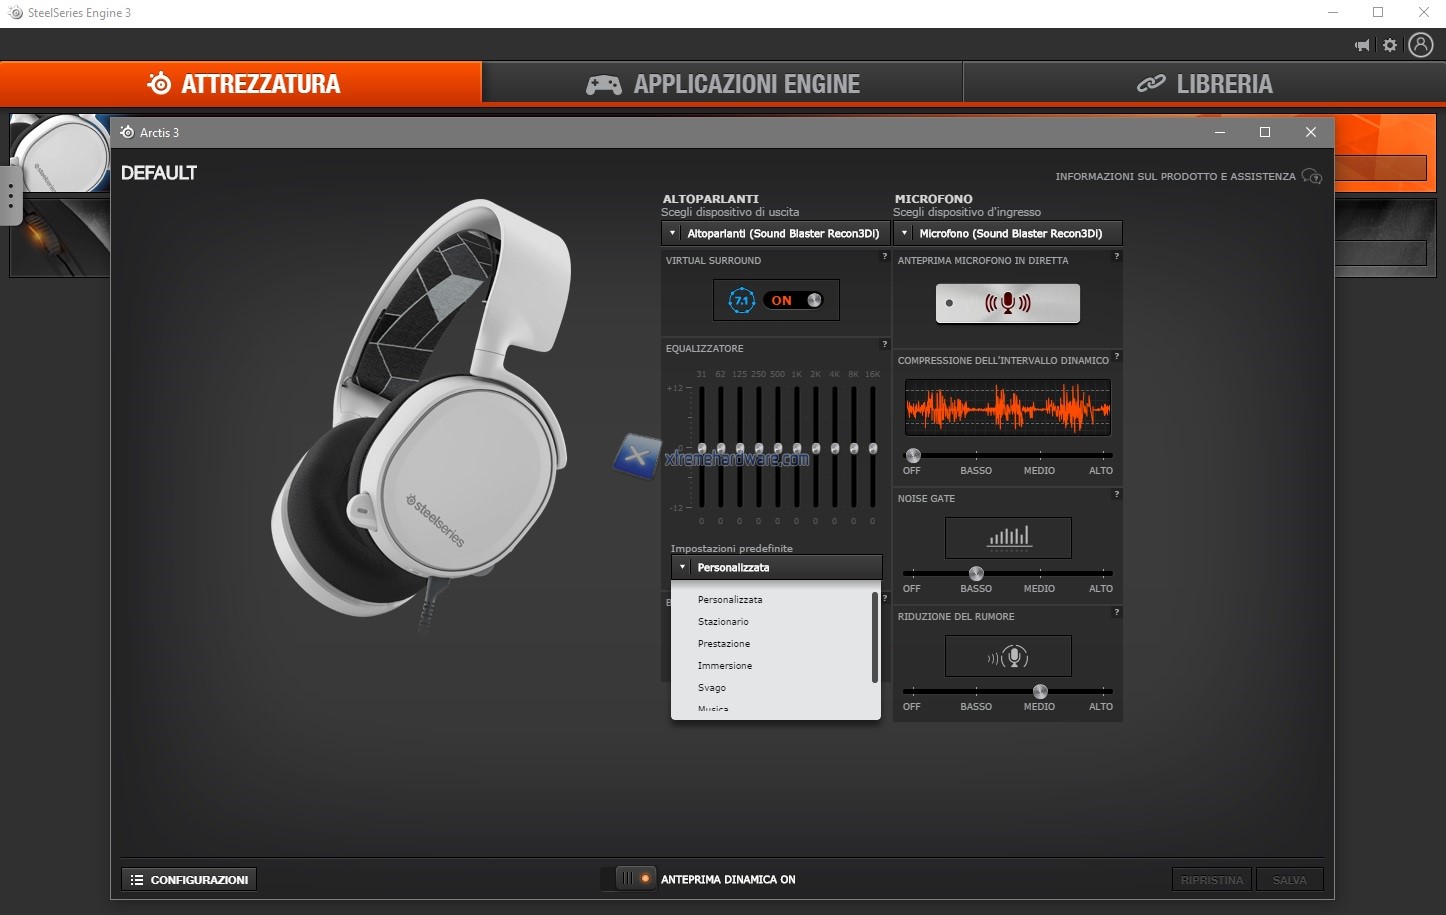The image size is (1446, 915).
Task: Click the noise reduction microphone icon
Action: tap(1008, 657)
